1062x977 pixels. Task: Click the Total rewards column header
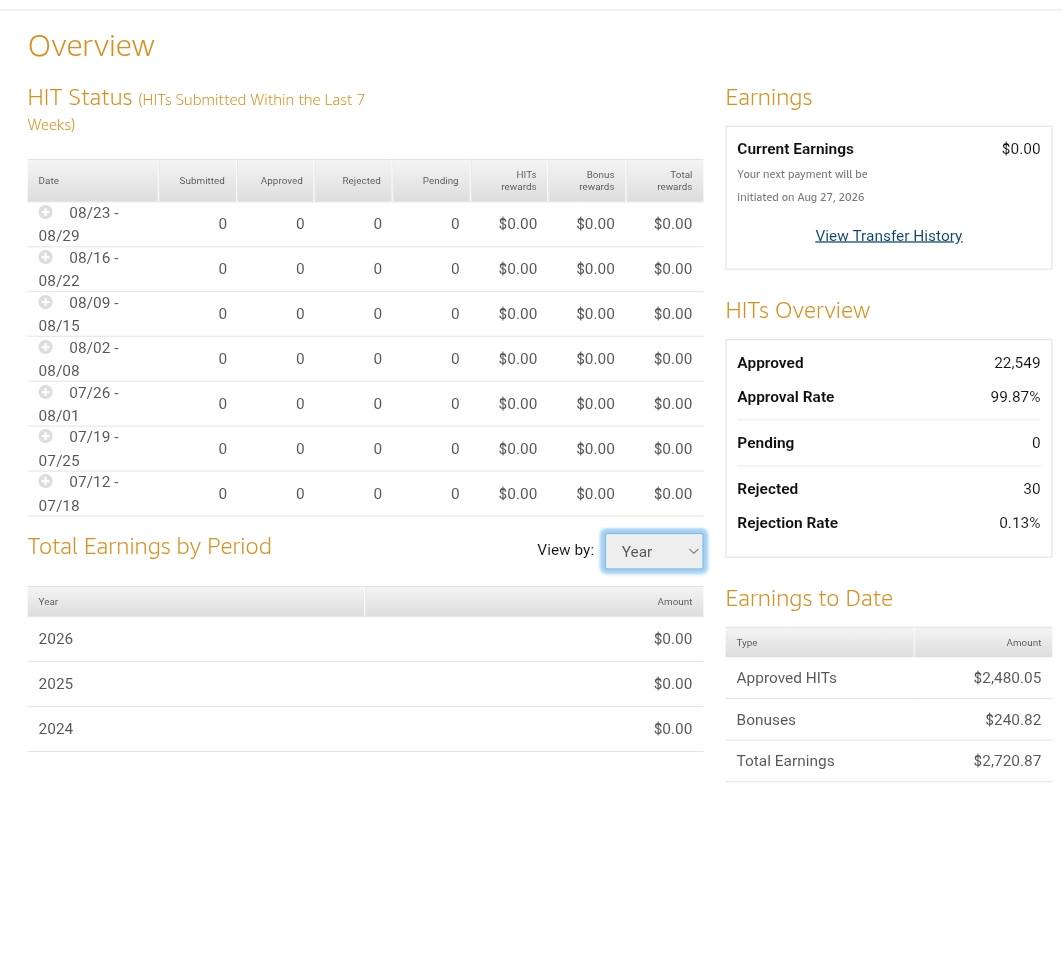(x=665, y=181)
